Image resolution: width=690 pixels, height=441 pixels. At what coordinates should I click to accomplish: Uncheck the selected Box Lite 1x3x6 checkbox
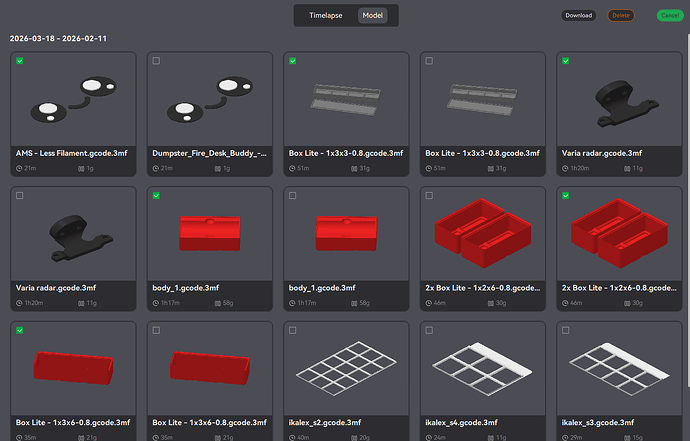pyautogui.click(x=20, y=330)
